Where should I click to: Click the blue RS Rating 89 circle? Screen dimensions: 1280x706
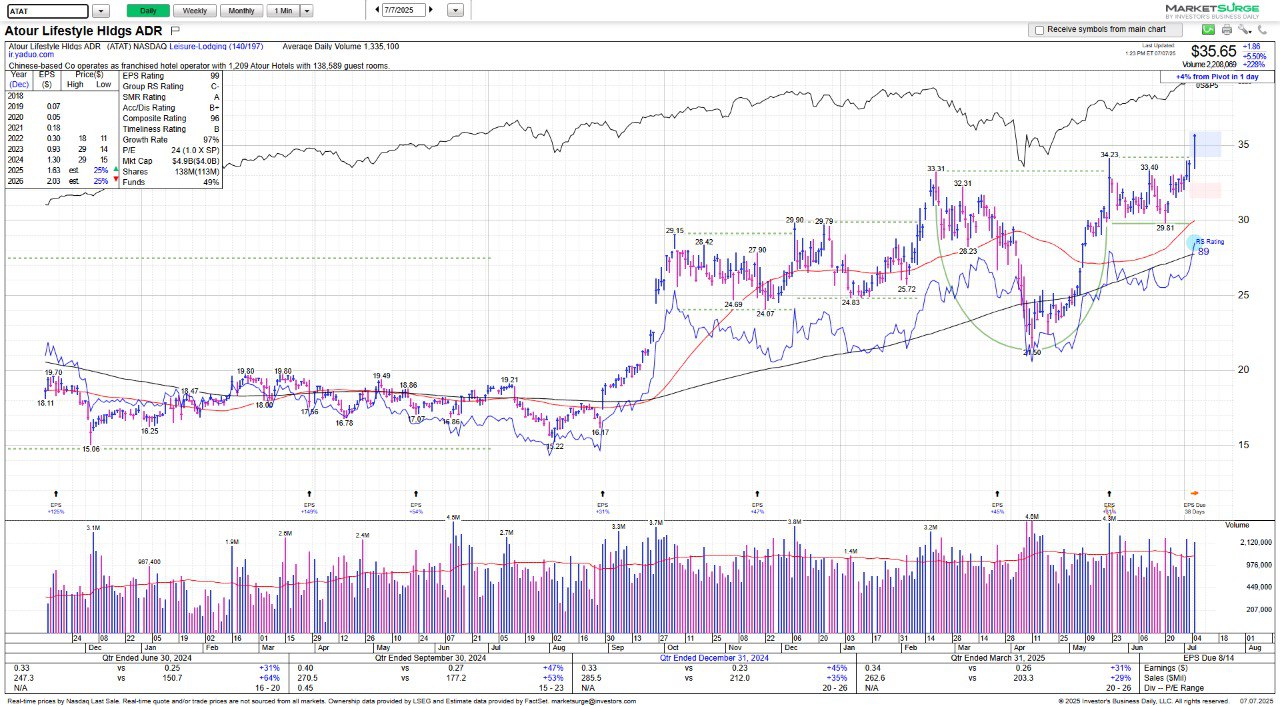[x=1196, y=243]
